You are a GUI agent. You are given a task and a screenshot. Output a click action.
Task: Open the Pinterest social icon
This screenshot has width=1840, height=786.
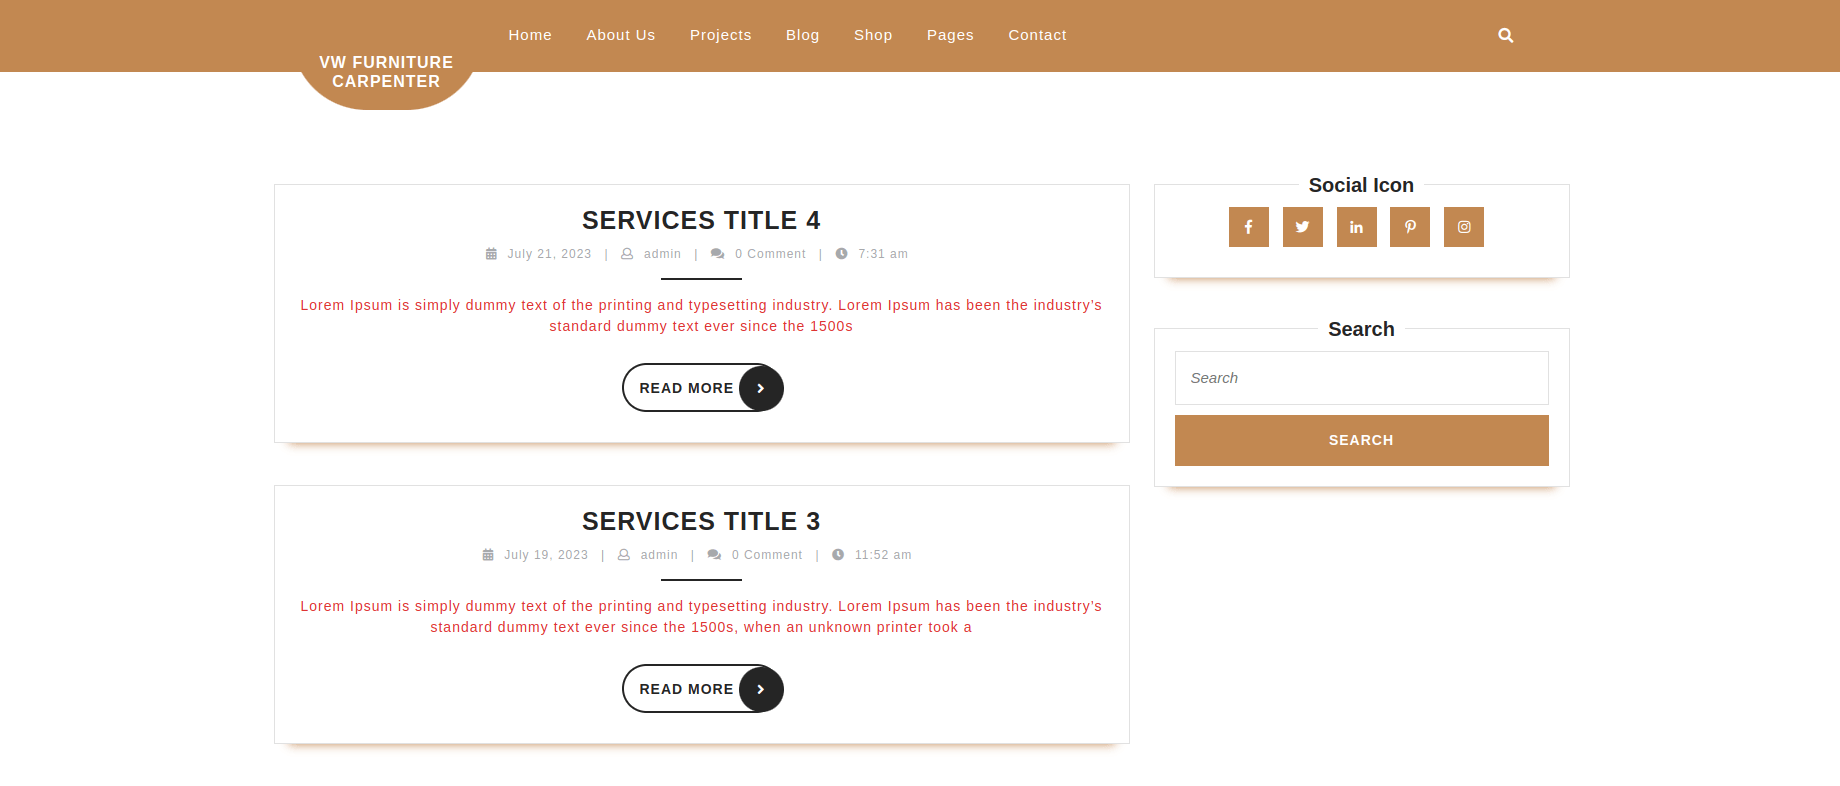coord(1409,227)
